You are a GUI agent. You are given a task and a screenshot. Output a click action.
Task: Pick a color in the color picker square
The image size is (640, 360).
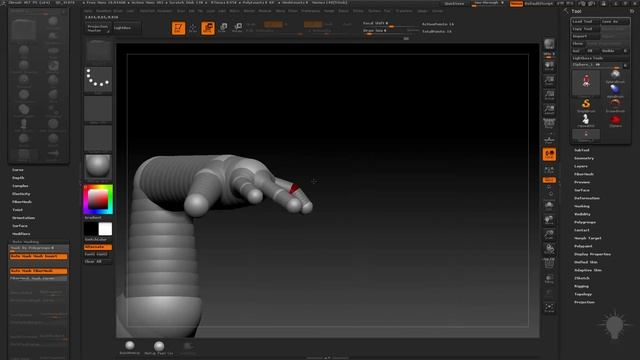click(x=98, y=200)
